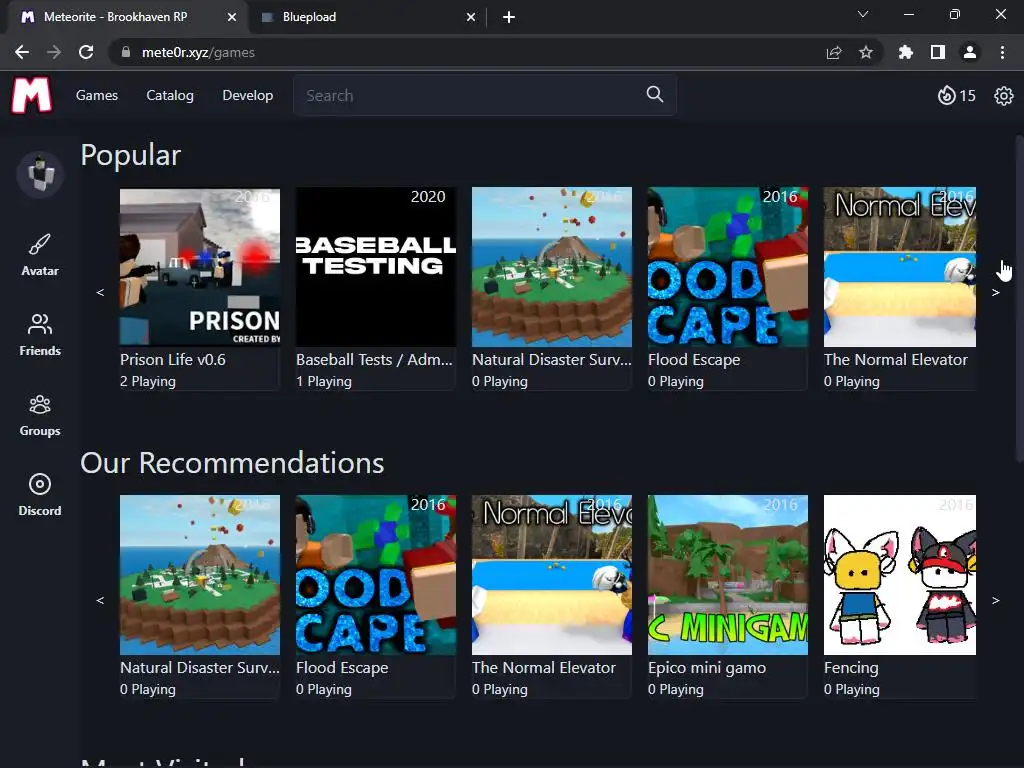1024x768 pixels.
Task: Open the settings gear icon
Action: 1004,96
